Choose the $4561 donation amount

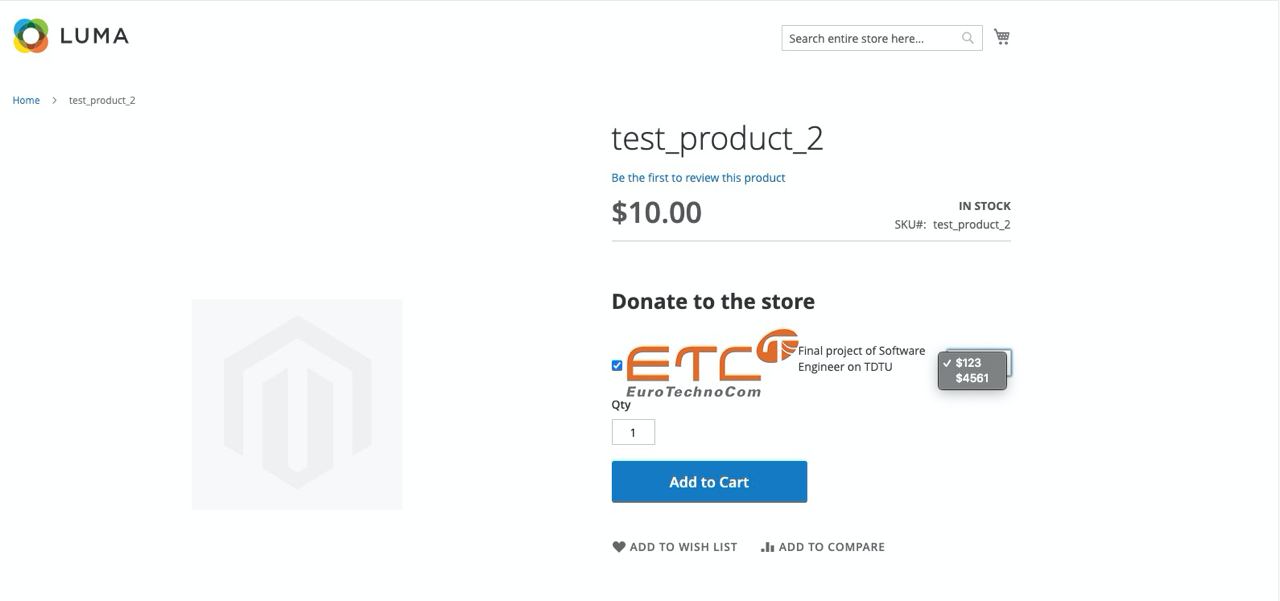click(x=972, y=378)
